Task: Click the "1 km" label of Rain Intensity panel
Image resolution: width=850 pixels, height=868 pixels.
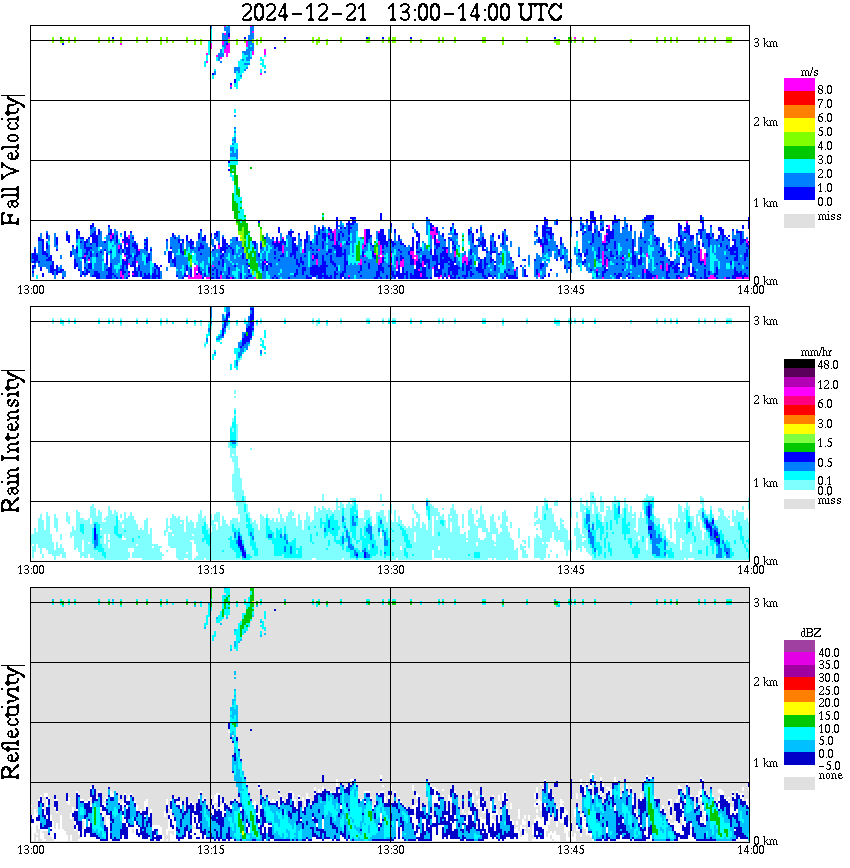Action: pyautogui.click(x=765, y=483)
